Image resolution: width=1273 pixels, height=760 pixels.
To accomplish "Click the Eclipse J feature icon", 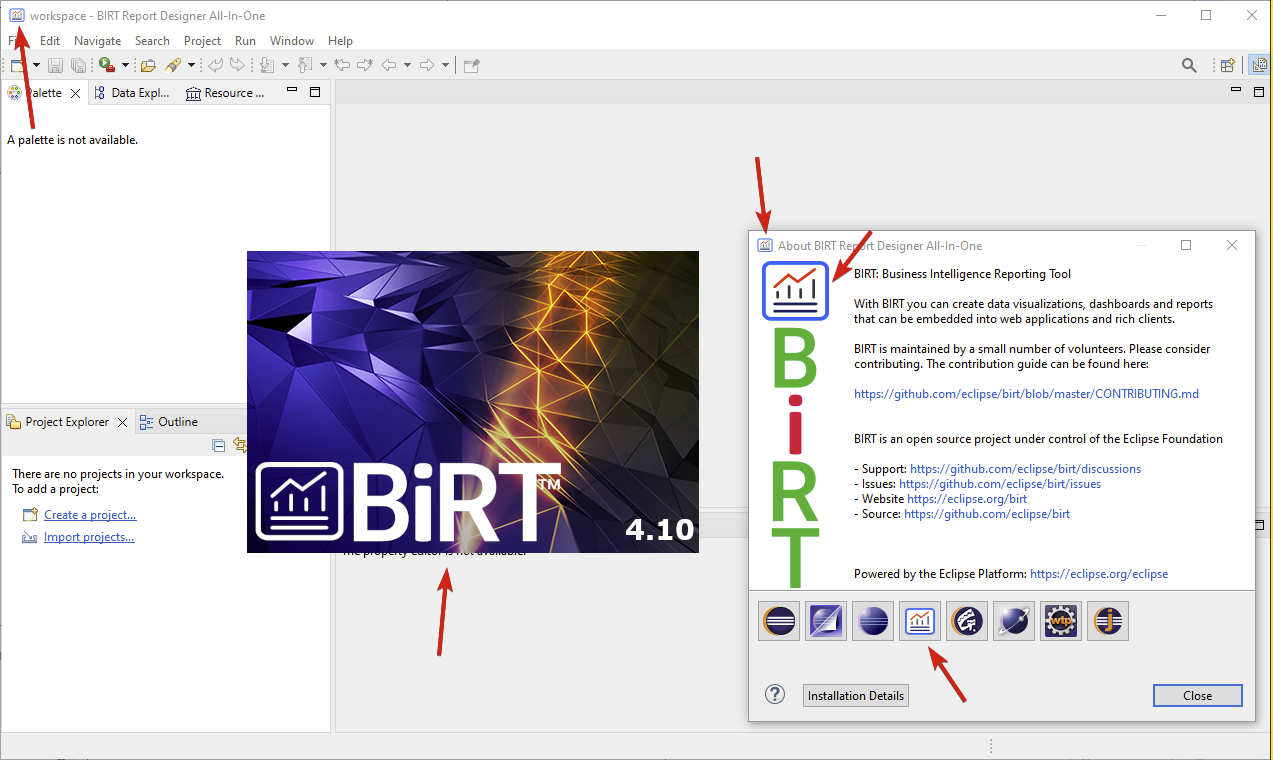I will point(1107,621).
